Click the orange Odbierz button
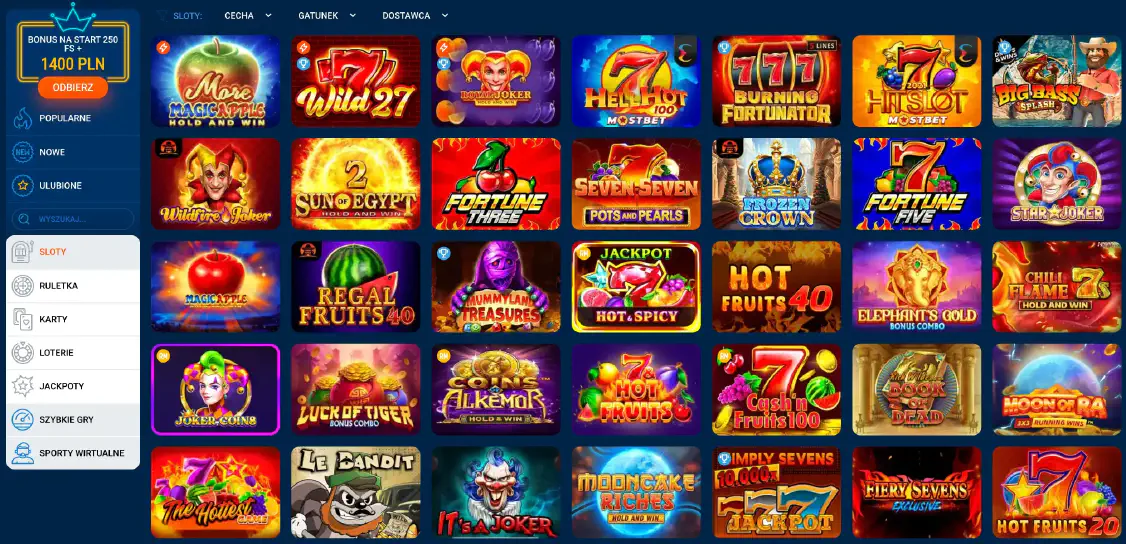This screenshot has width=1126, height=544. click(73, 88)
